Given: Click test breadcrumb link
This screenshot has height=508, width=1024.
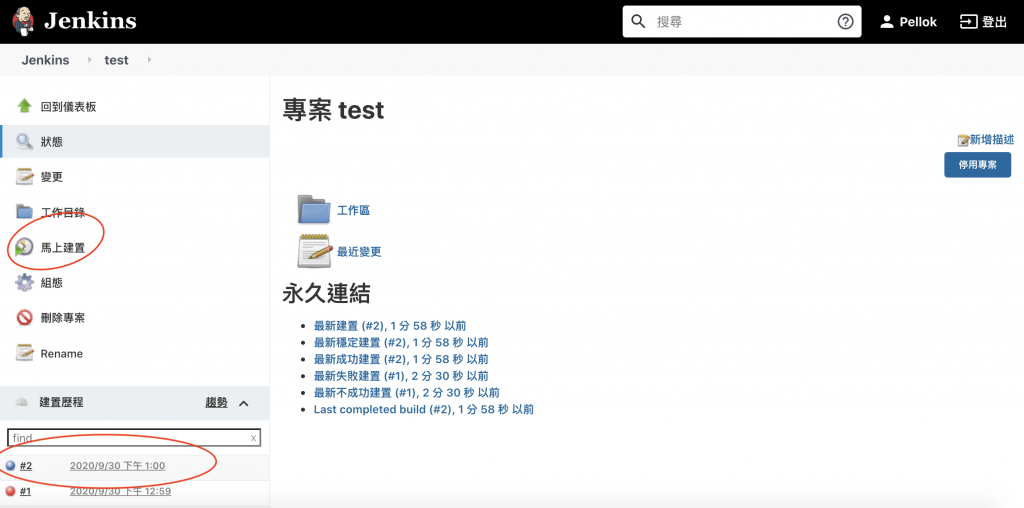Looking at the screenshot, I should 116,60.
